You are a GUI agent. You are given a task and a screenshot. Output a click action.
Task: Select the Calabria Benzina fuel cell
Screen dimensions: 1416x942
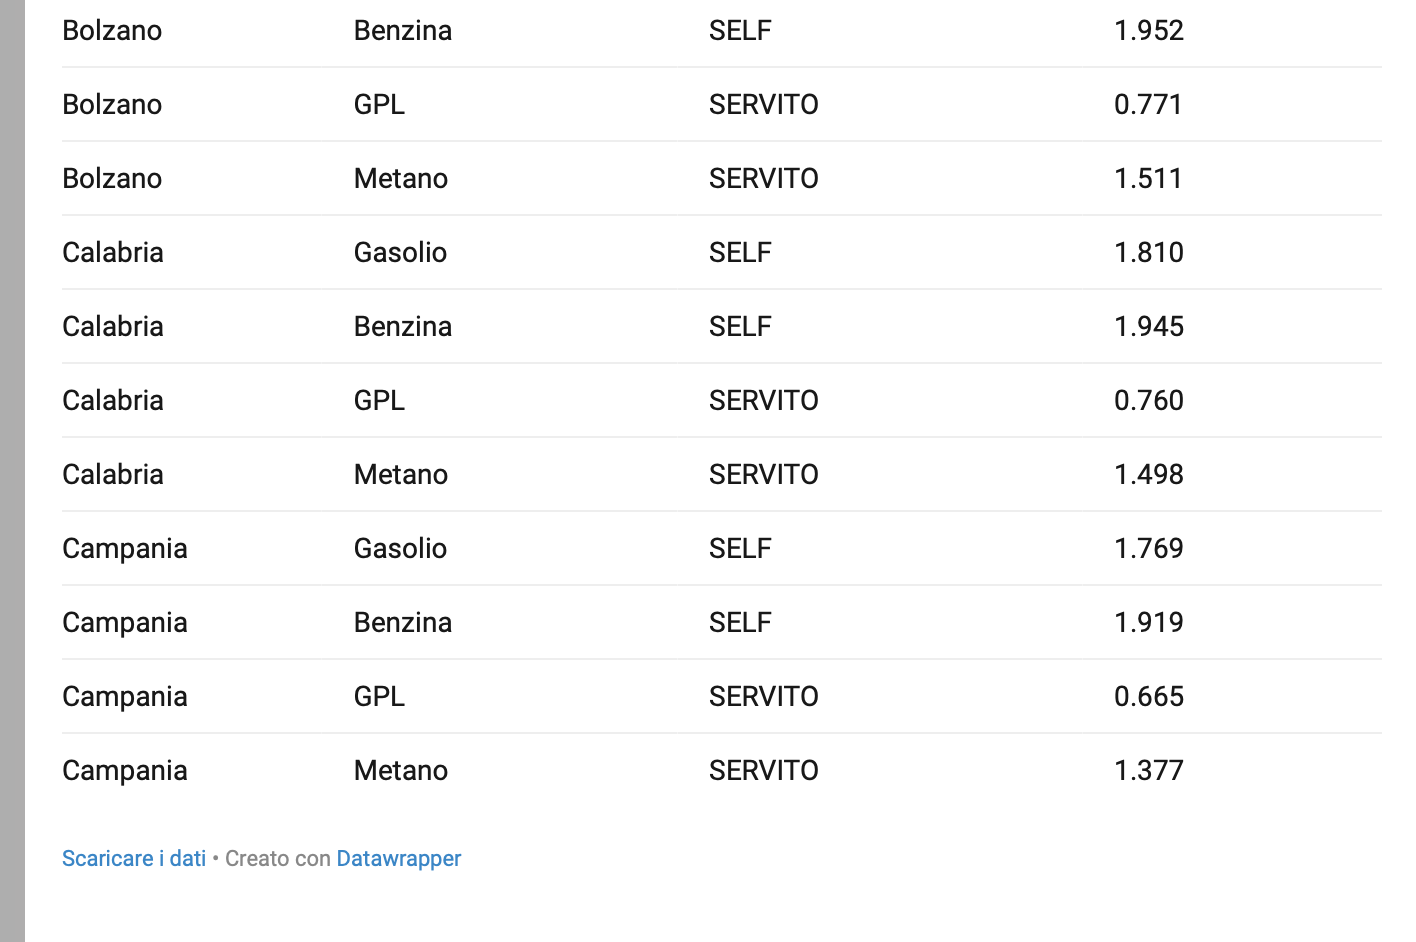[403, 326]
